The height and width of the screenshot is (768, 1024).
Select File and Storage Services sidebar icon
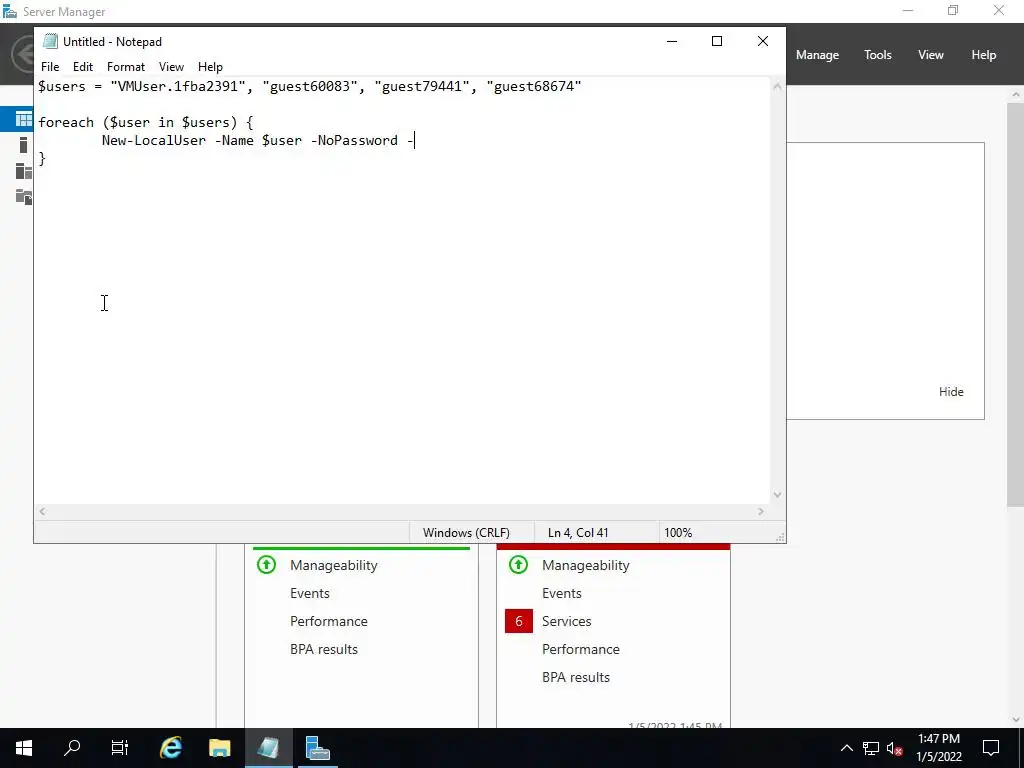pyautogui.click(x=24, y=197)
